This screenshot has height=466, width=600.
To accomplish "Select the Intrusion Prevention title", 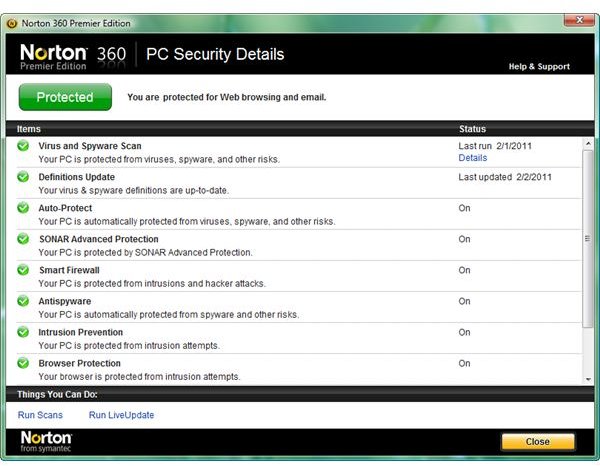I will [x=81, y=332].
